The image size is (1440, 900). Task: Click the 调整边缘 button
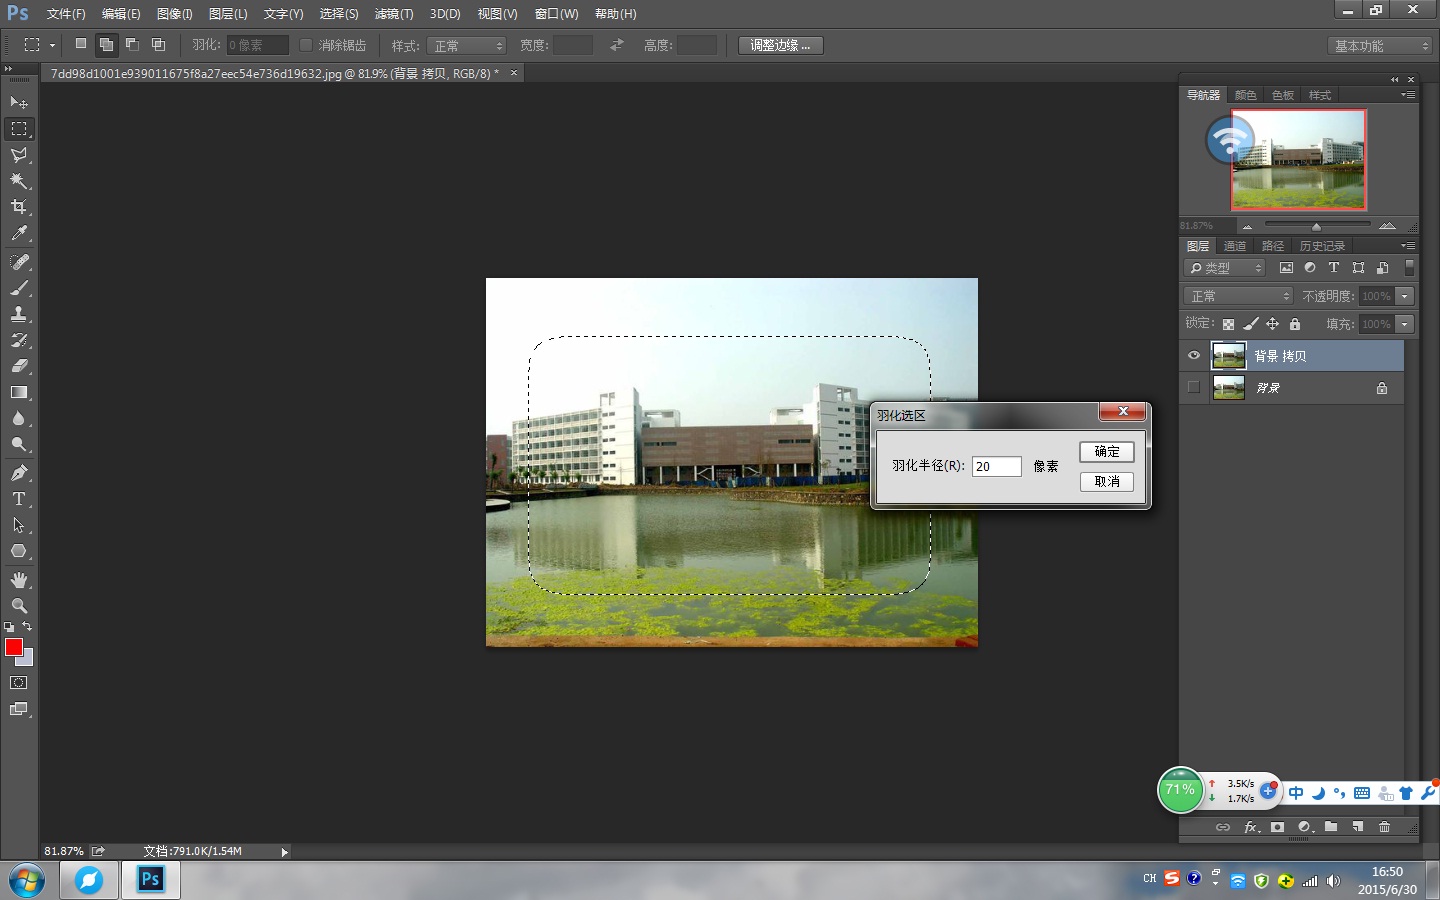[780, 45]
